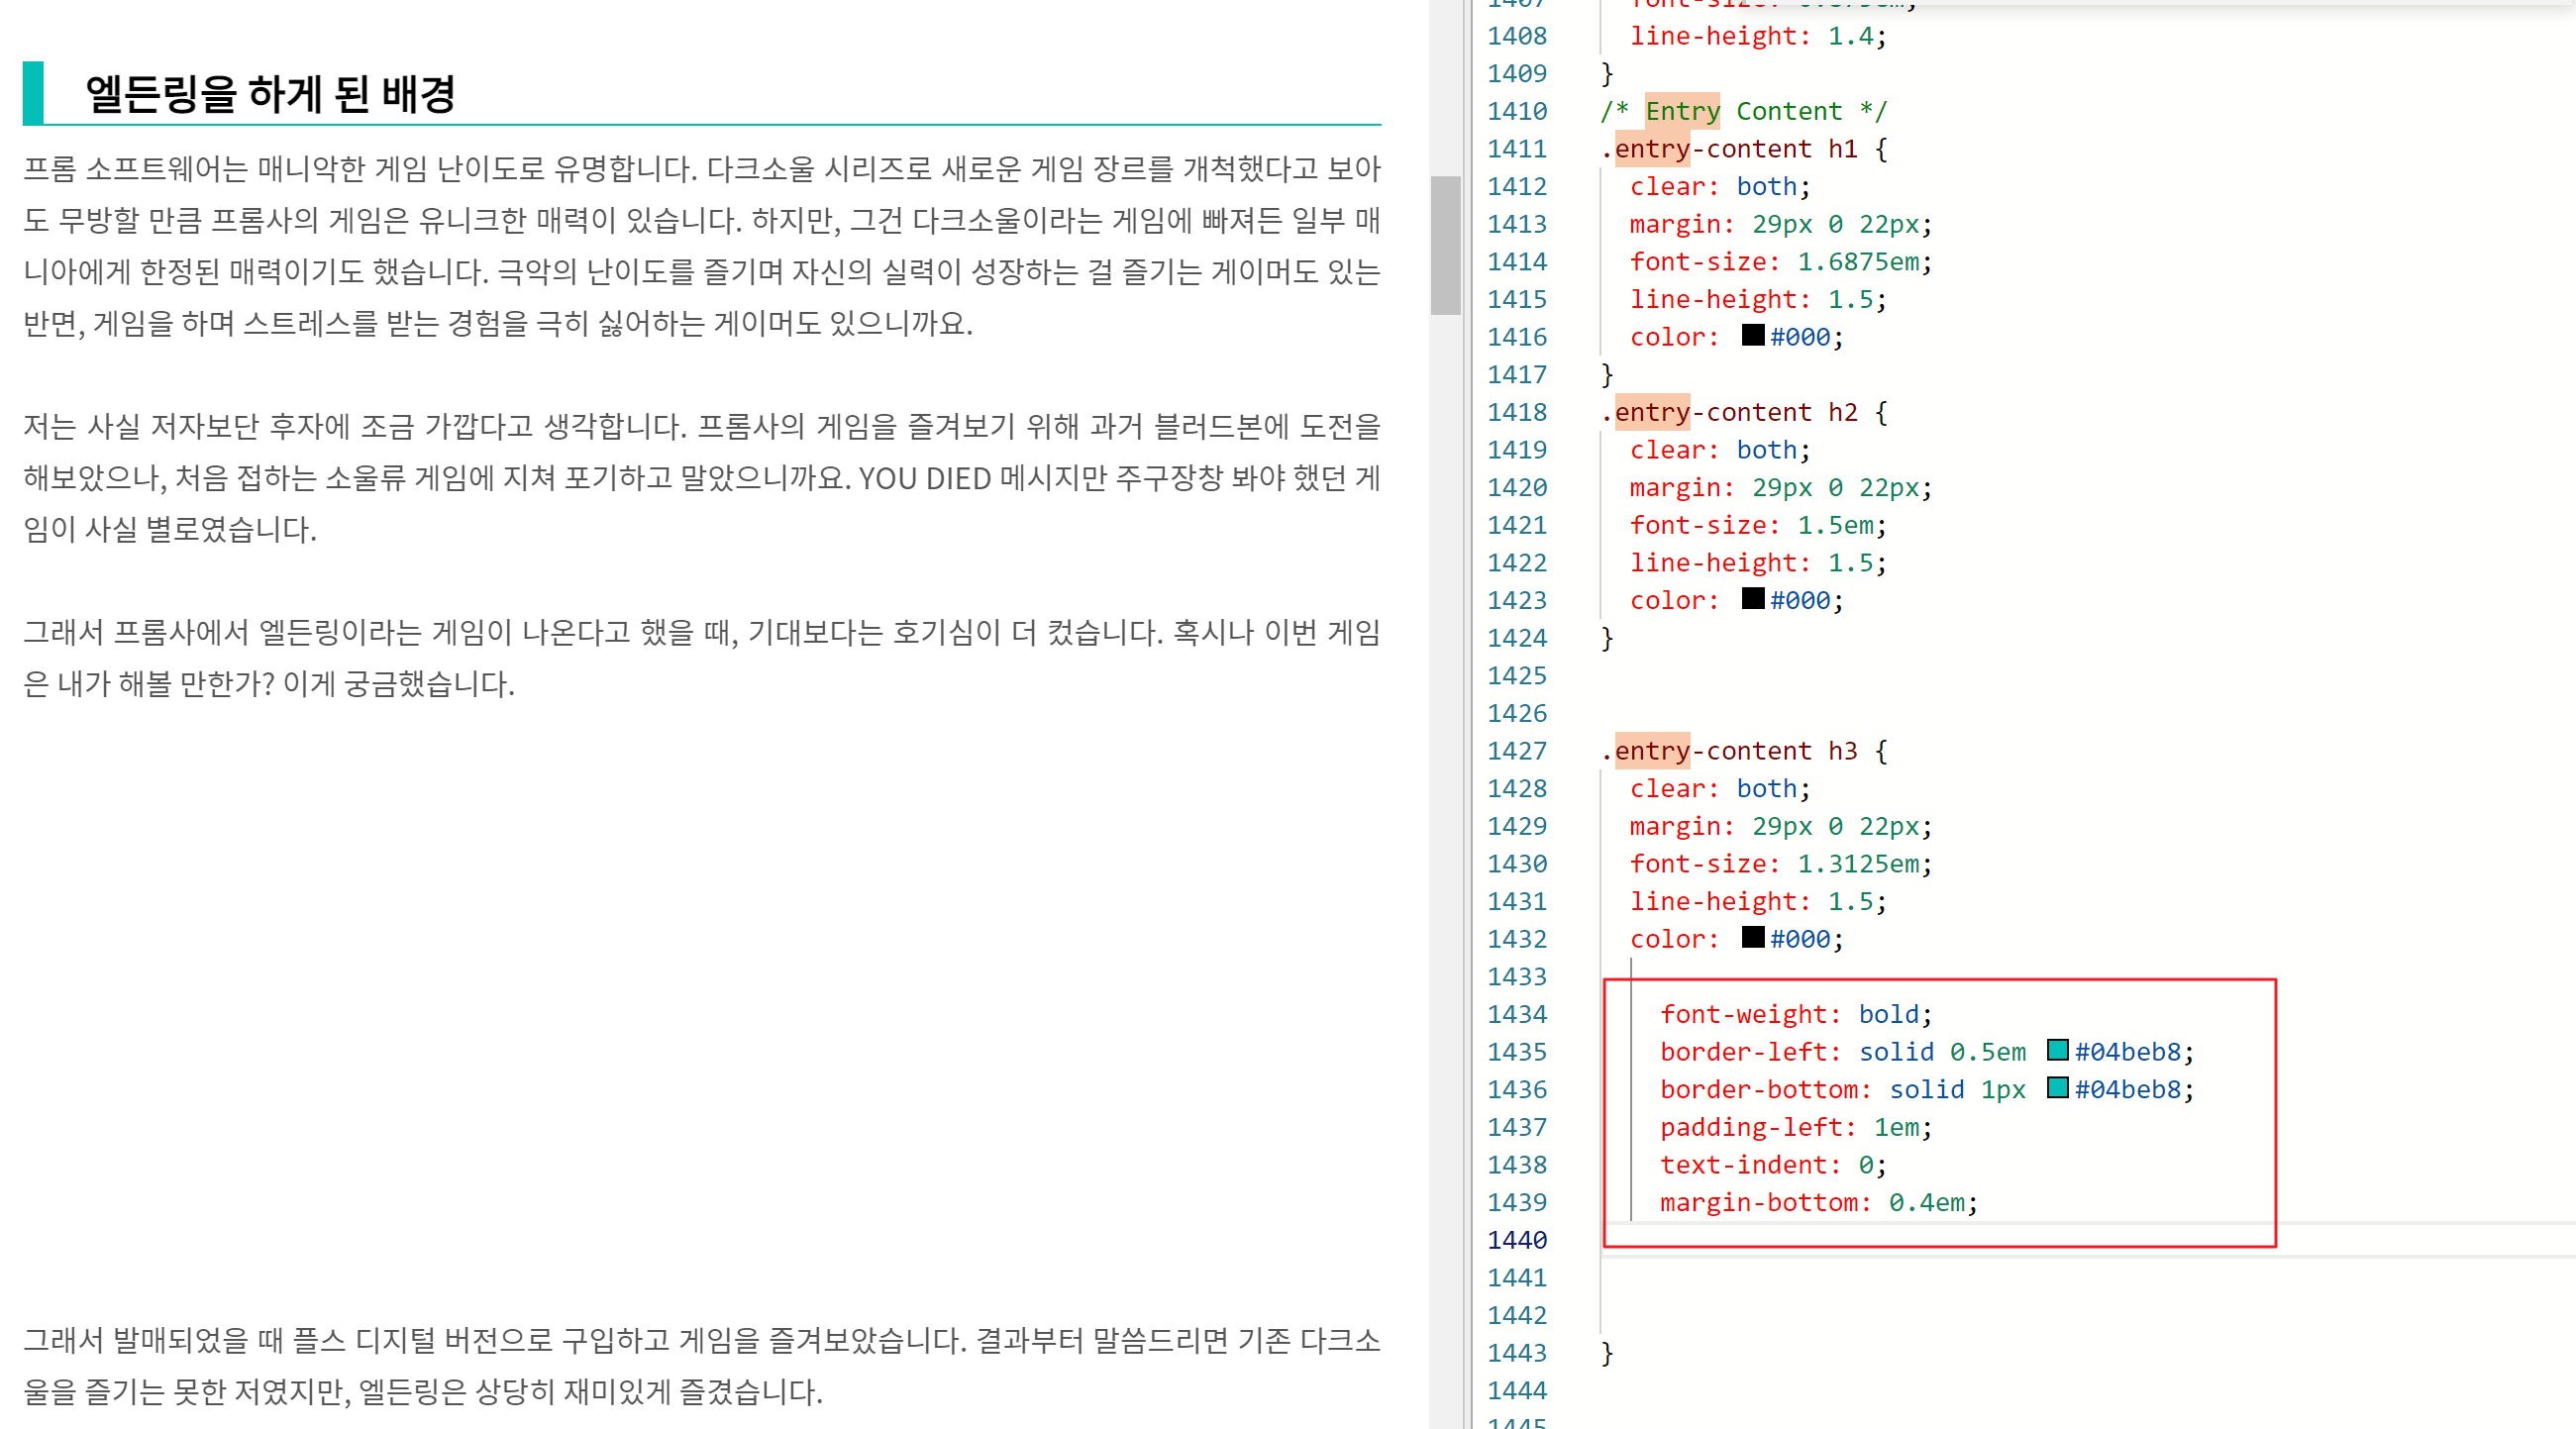Click the padding-left: 1em declaration
2576x1429 pixels.
[1795, 1127]
